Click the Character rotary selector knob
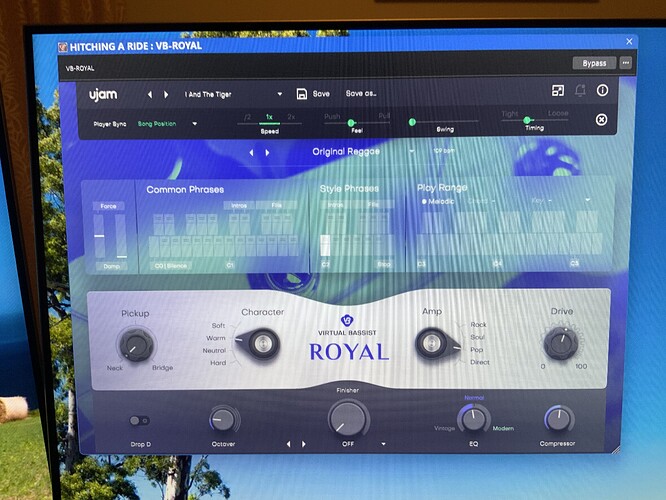 coord(259,344)
